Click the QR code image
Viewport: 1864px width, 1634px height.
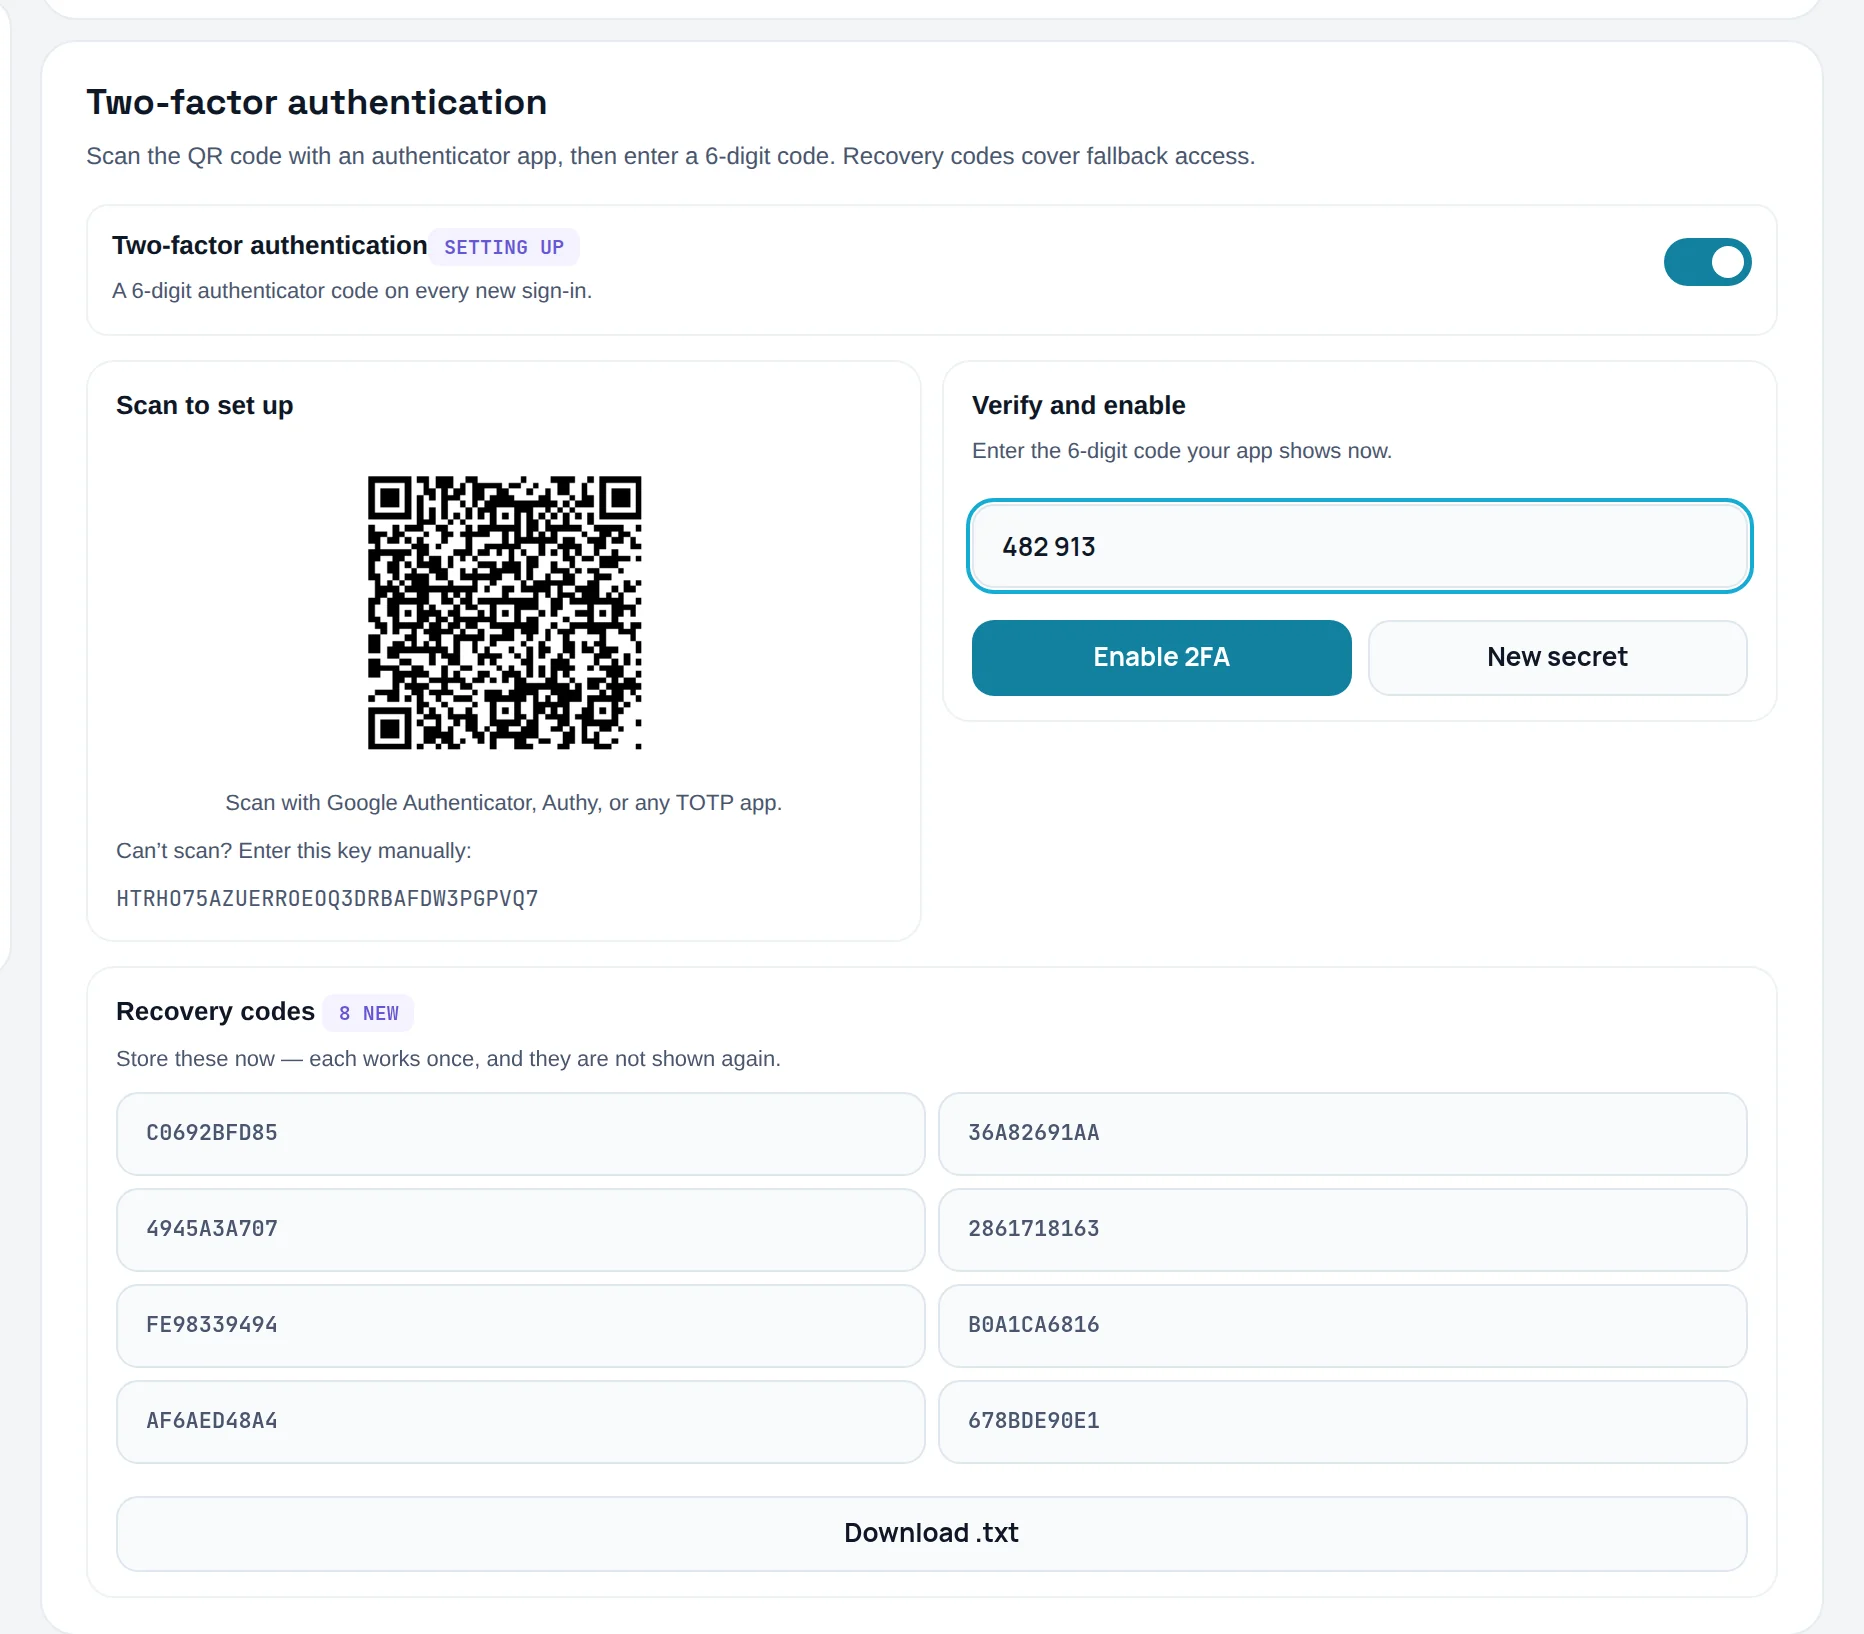point(504,612)
